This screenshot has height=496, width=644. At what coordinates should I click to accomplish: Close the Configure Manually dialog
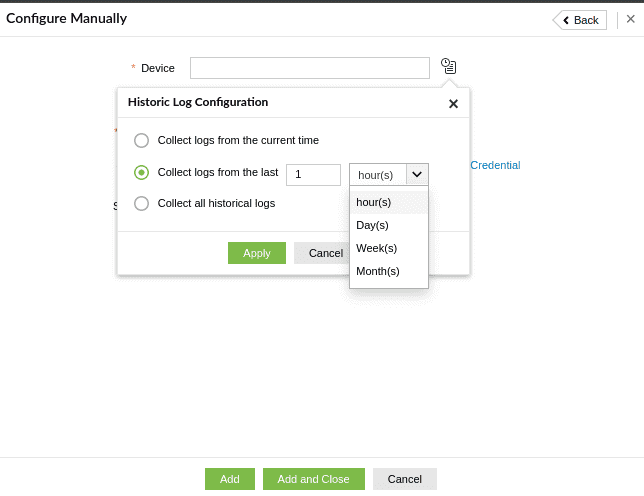coord(630,20)
